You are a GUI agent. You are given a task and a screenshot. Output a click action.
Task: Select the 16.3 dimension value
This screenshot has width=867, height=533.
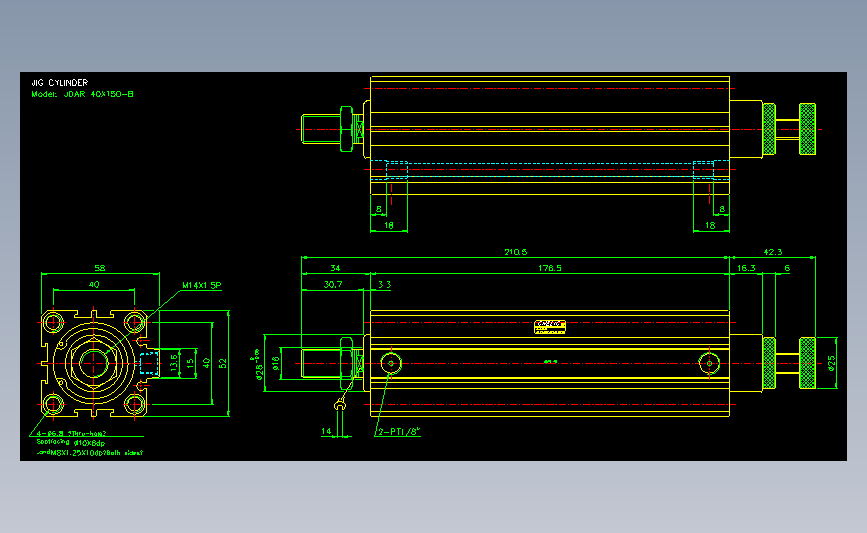click(746, 268)
